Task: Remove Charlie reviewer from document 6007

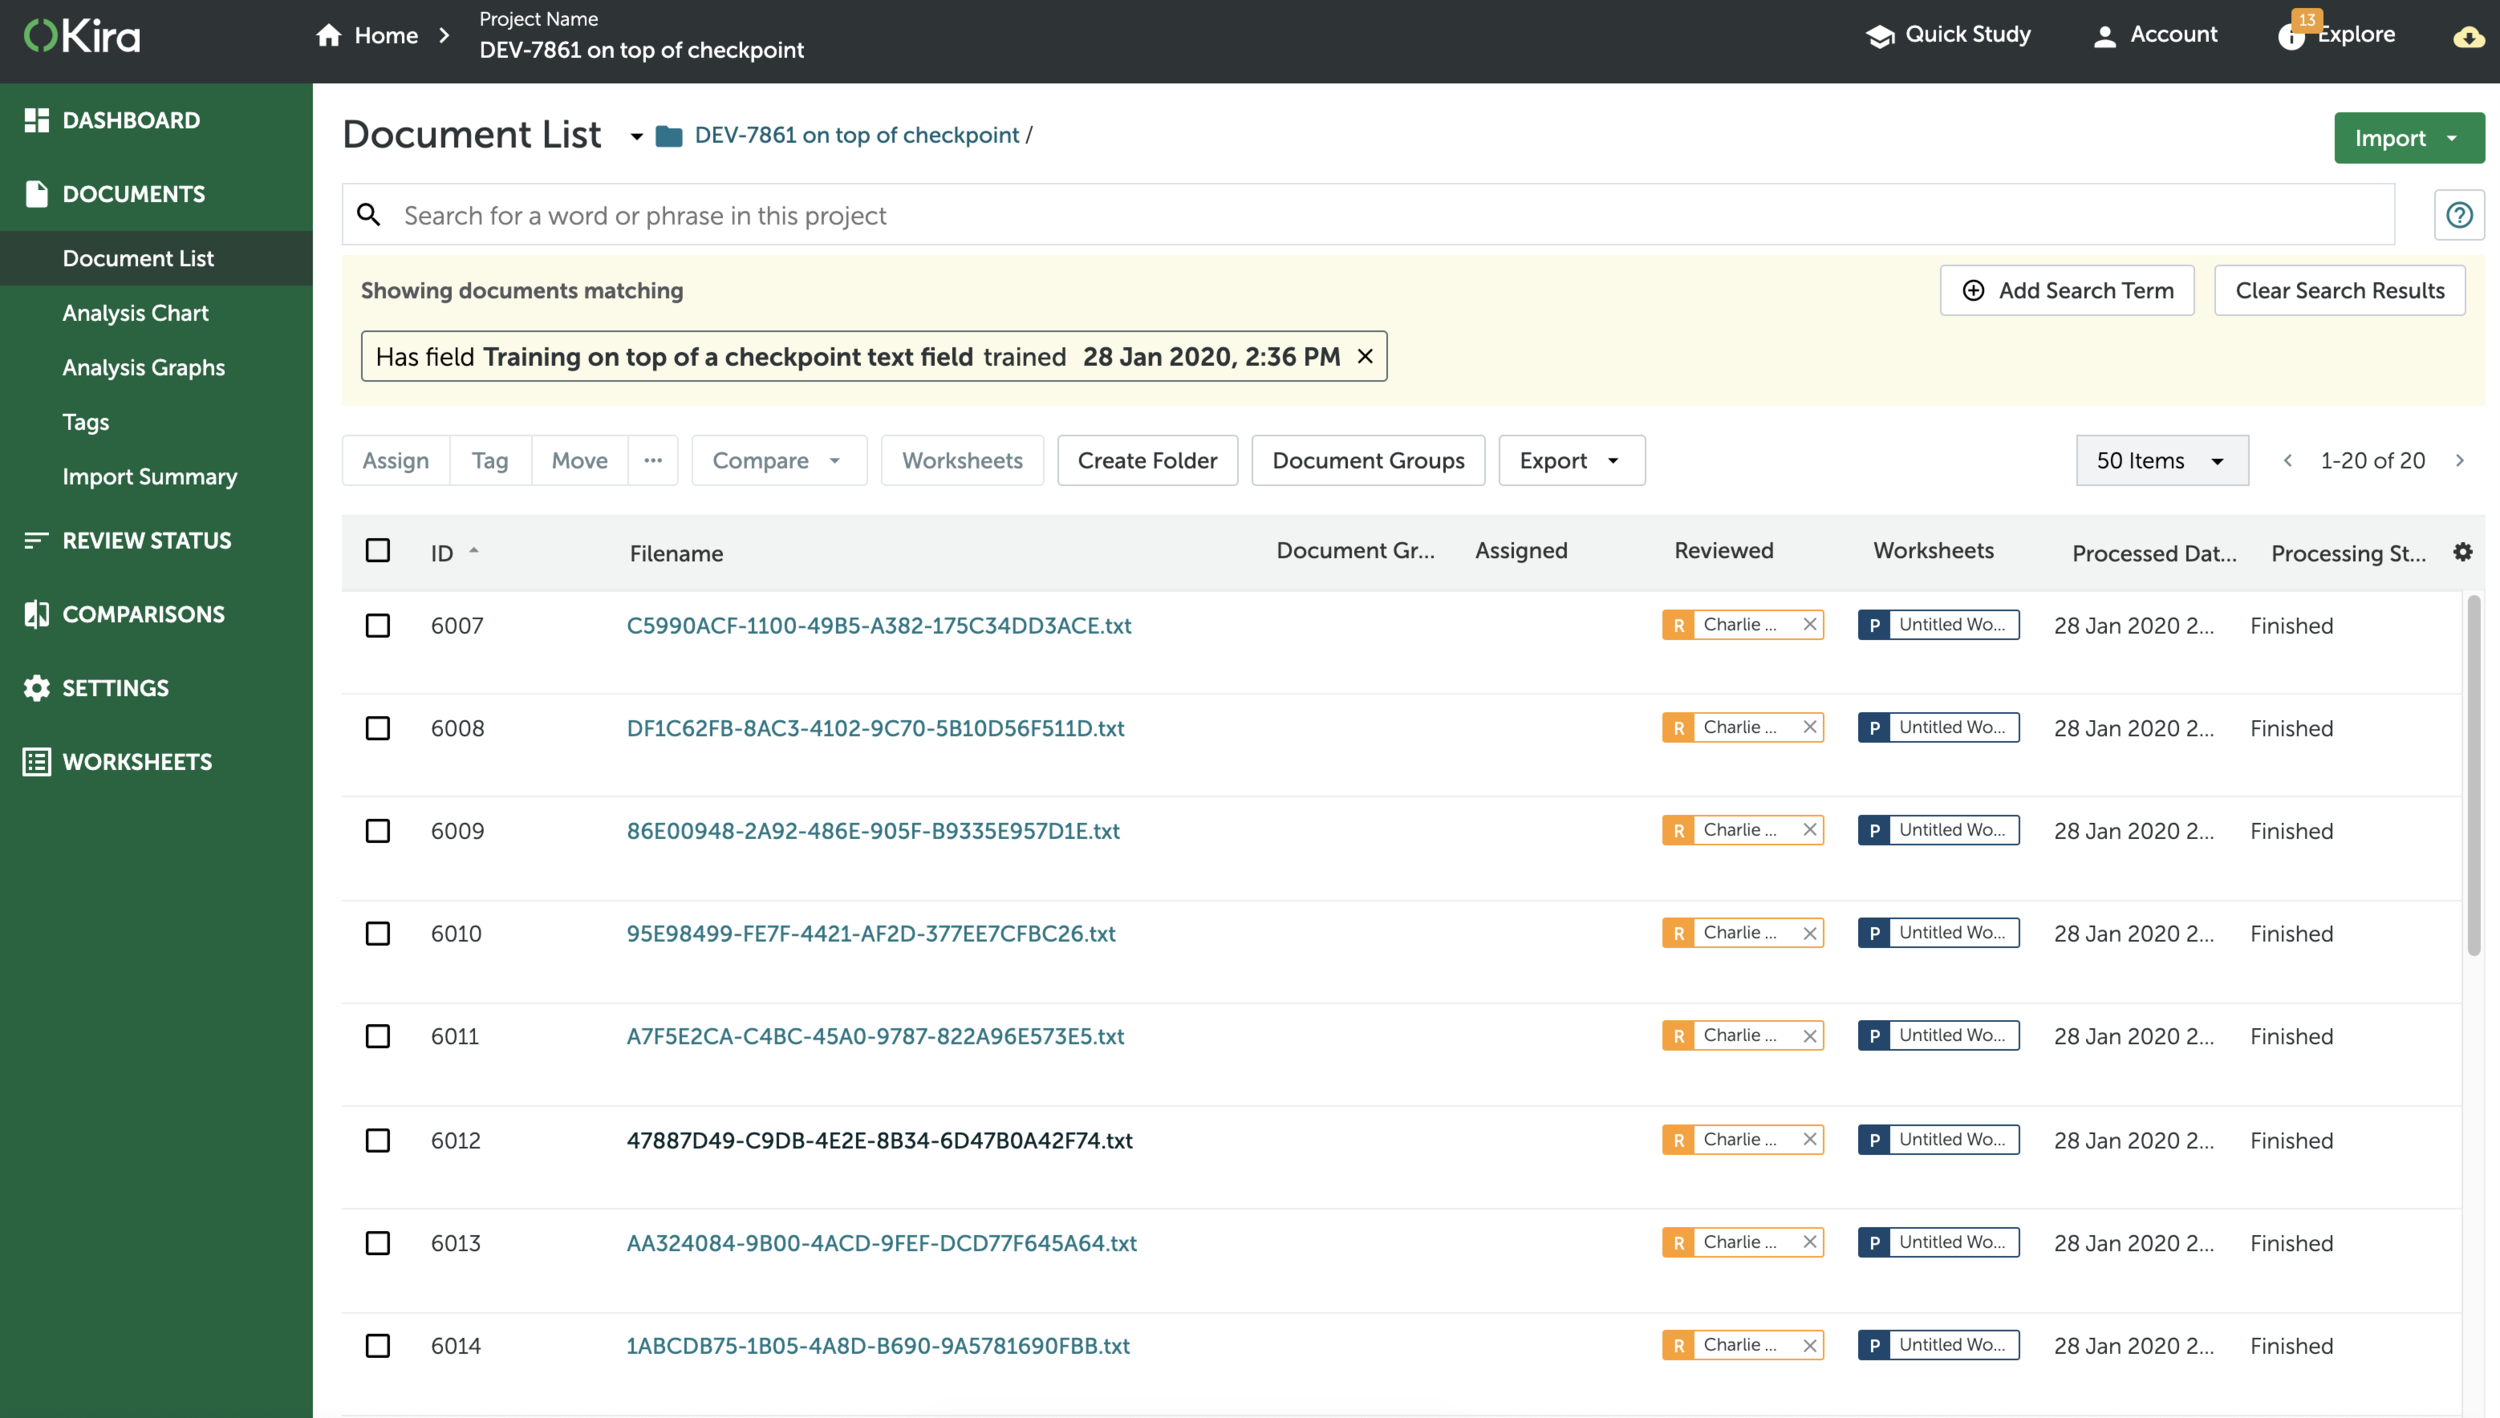Action: tap(1809, 625)
